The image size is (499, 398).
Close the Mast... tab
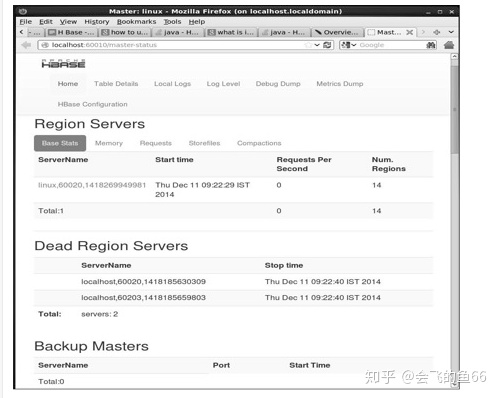(x=410, y=32)
